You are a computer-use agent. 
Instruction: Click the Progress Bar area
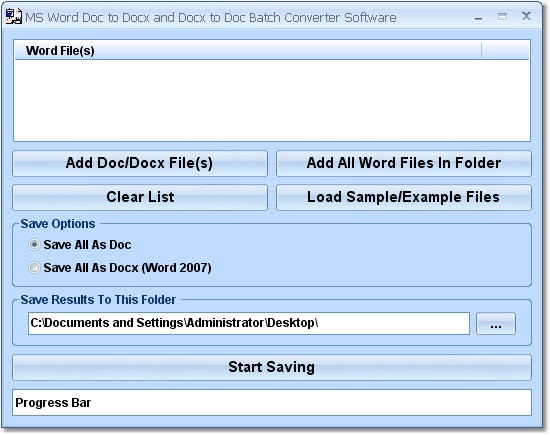pyautogui.click(x=272, y=403)
